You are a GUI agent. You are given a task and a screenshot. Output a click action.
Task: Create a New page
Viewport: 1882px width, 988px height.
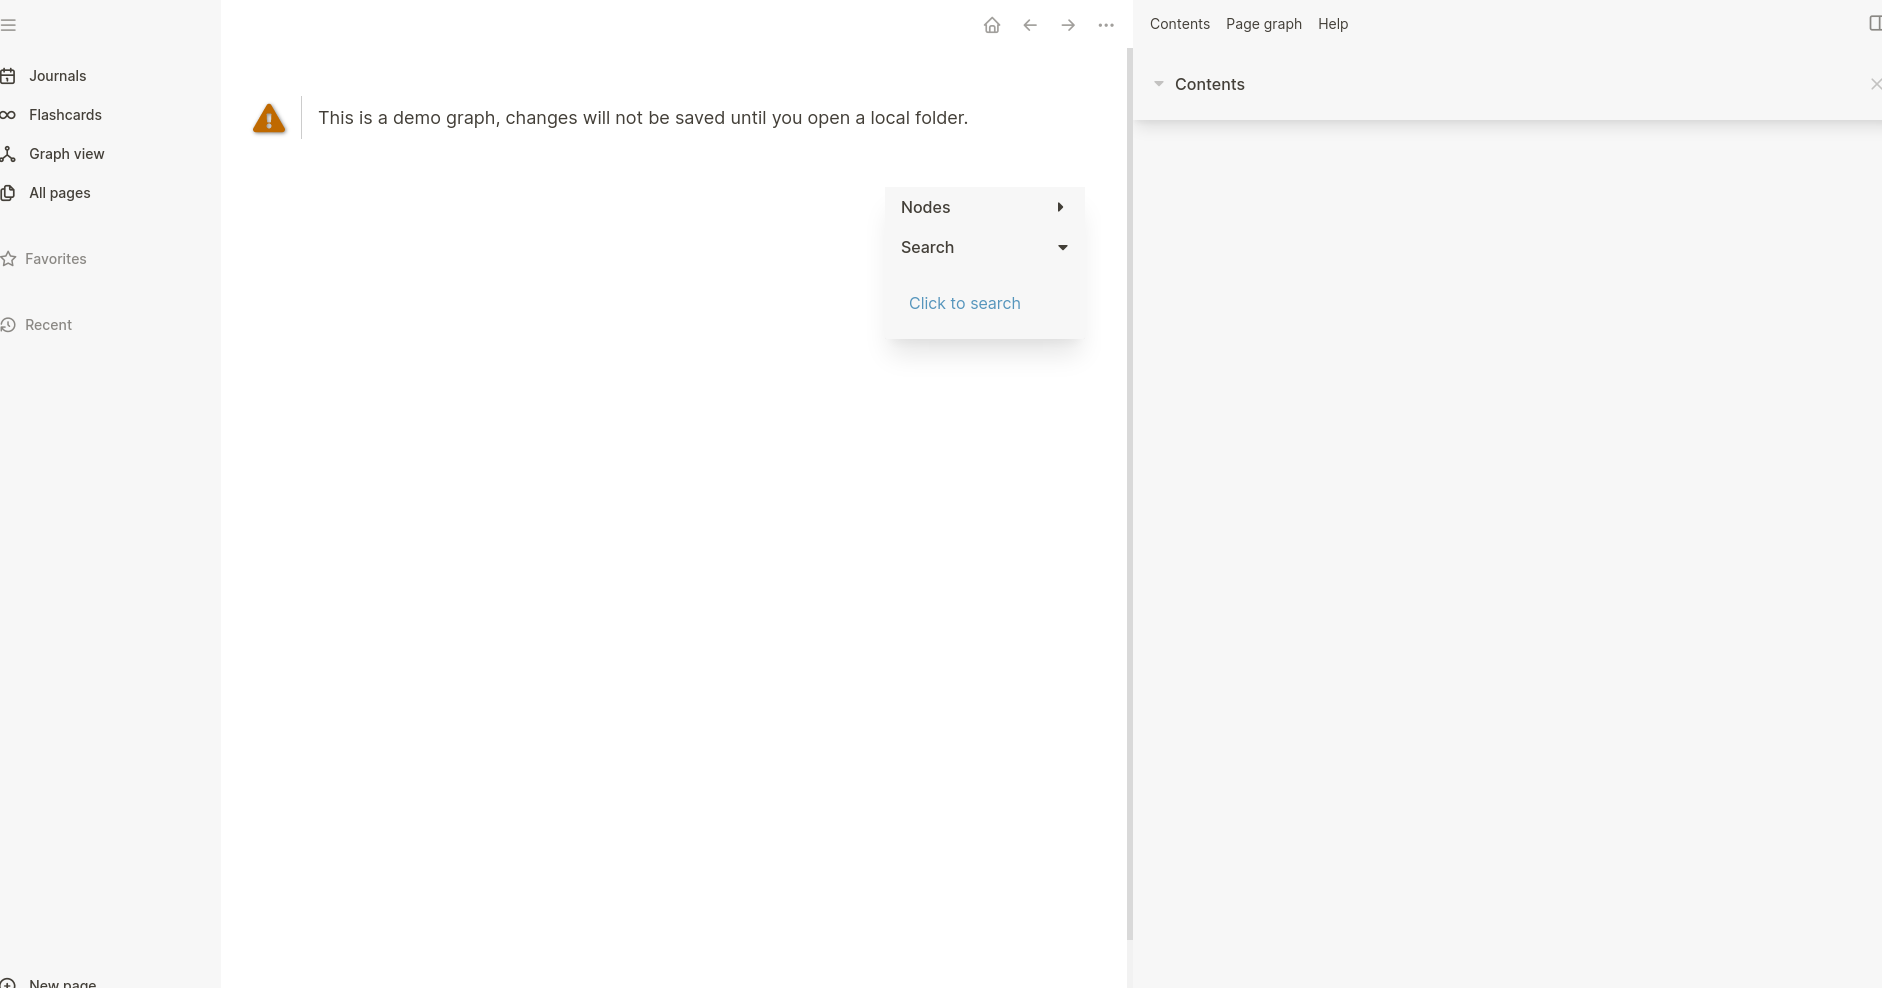click(62, 982)
